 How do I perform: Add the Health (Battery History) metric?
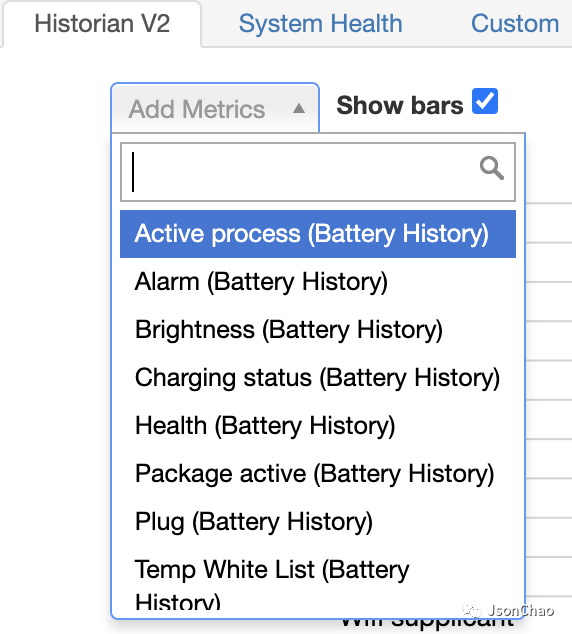318,426
